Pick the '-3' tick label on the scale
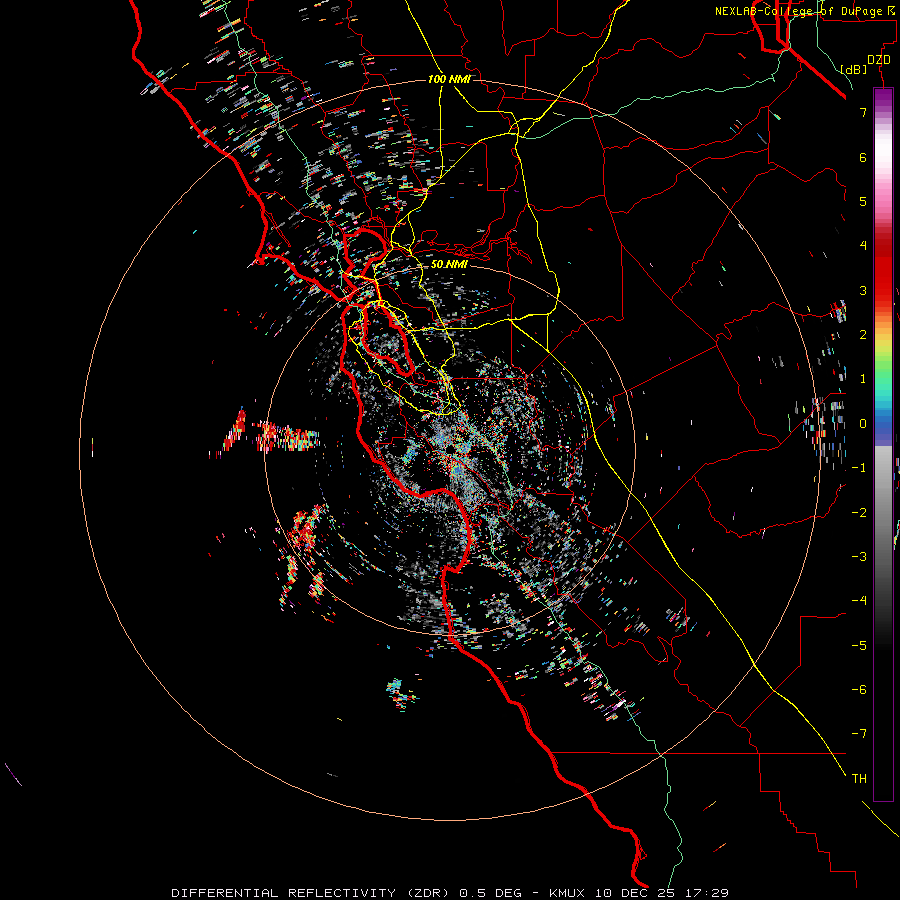 pyautogui.click(x=859, y=557)
